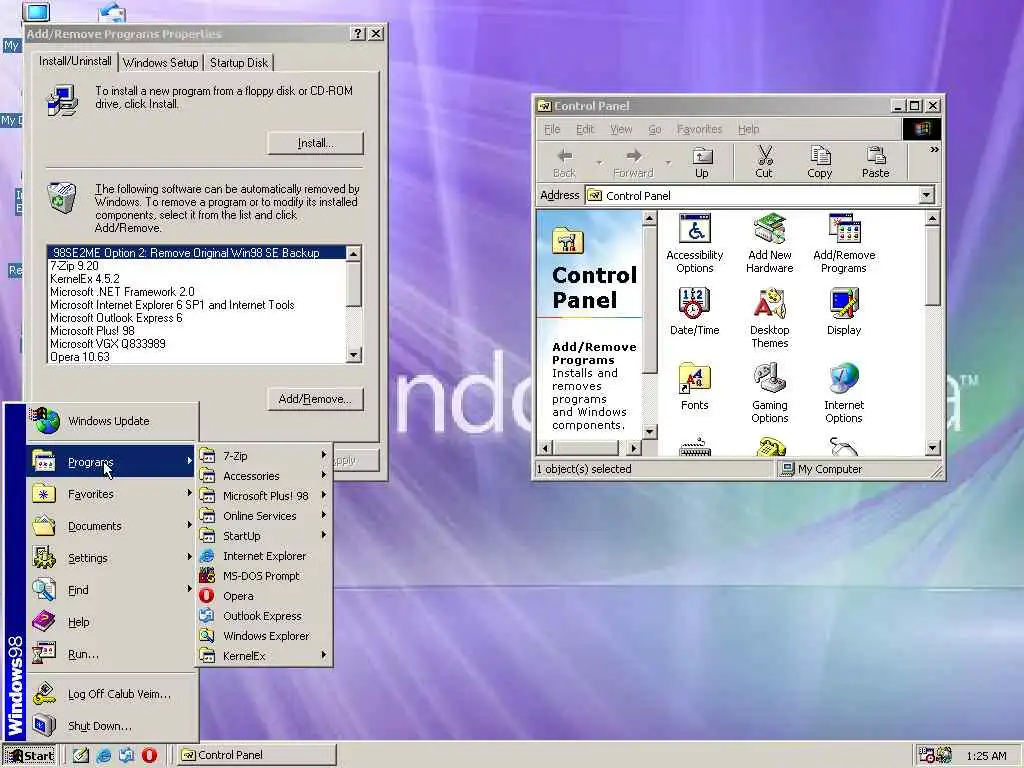Expand Find in the Start menu

[x=112, y=590]
